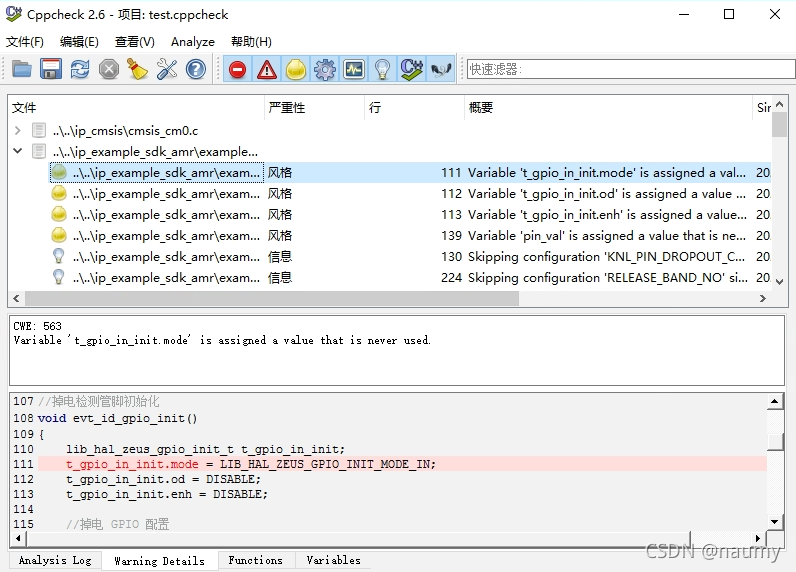Click light bulb icon on line 130 row
The height and width of the screenshot is (572, 796).
coord(59,256)
